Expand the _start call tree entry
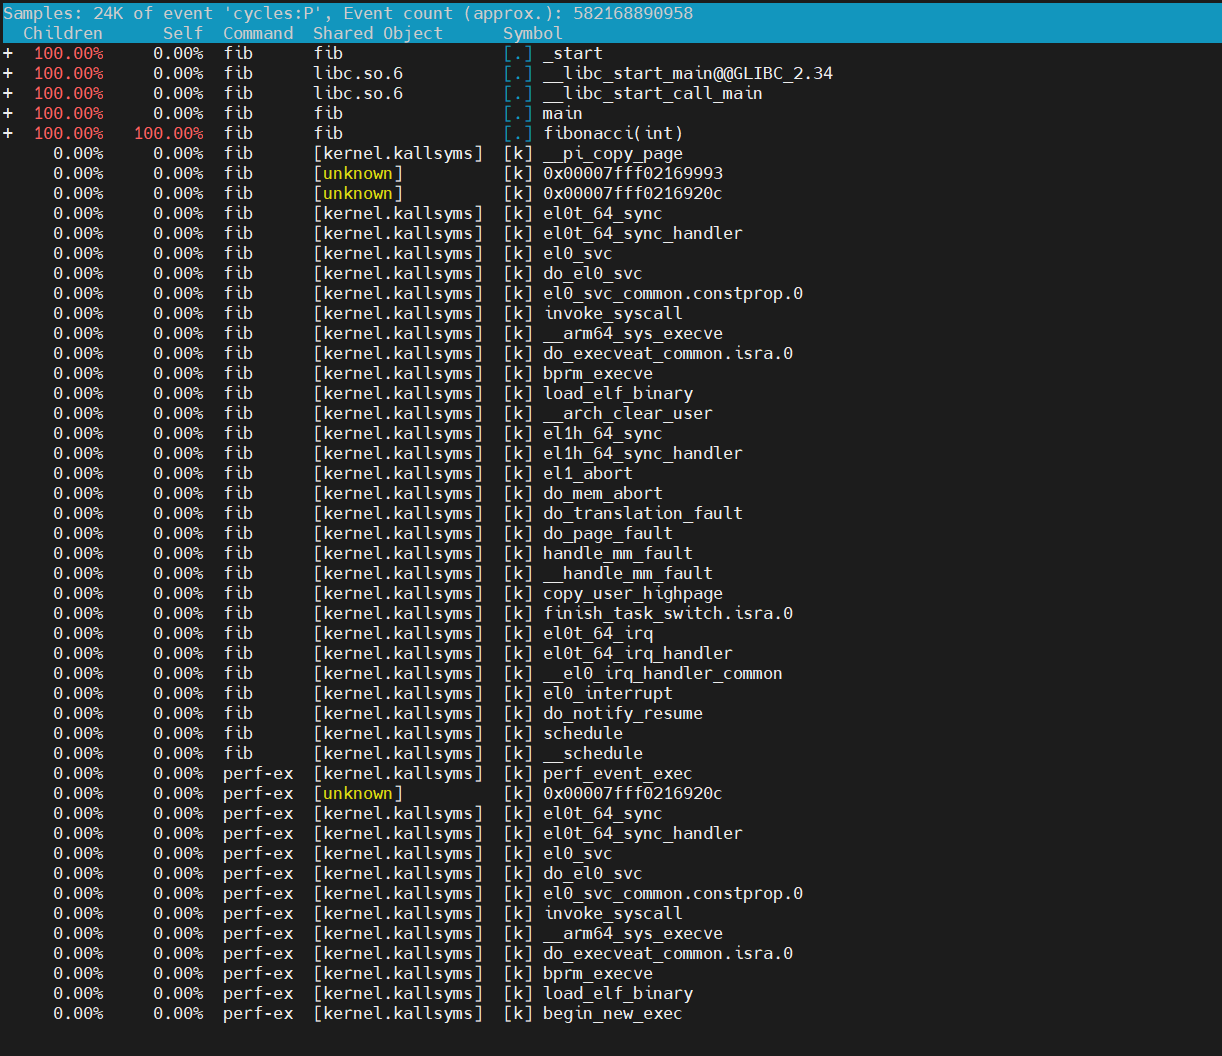 8,53
